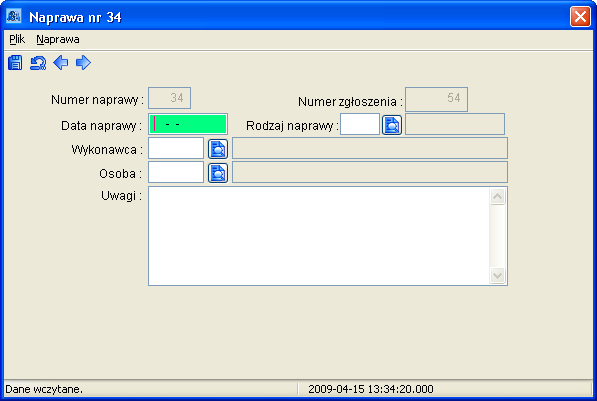Open the Naprawa menu
Screen dimensions: 597x401
coord(58,39)
